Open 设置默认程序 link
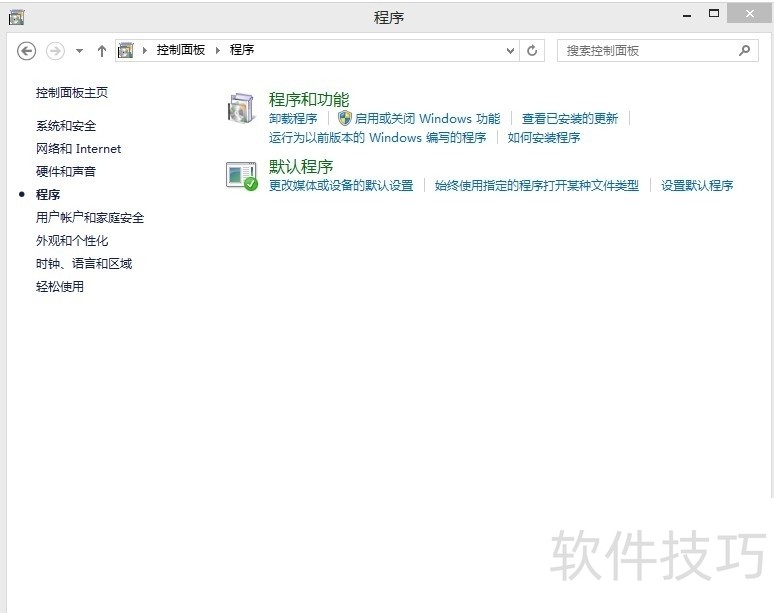774x613 pixels. pyautogui.click(x=697, y=186)
